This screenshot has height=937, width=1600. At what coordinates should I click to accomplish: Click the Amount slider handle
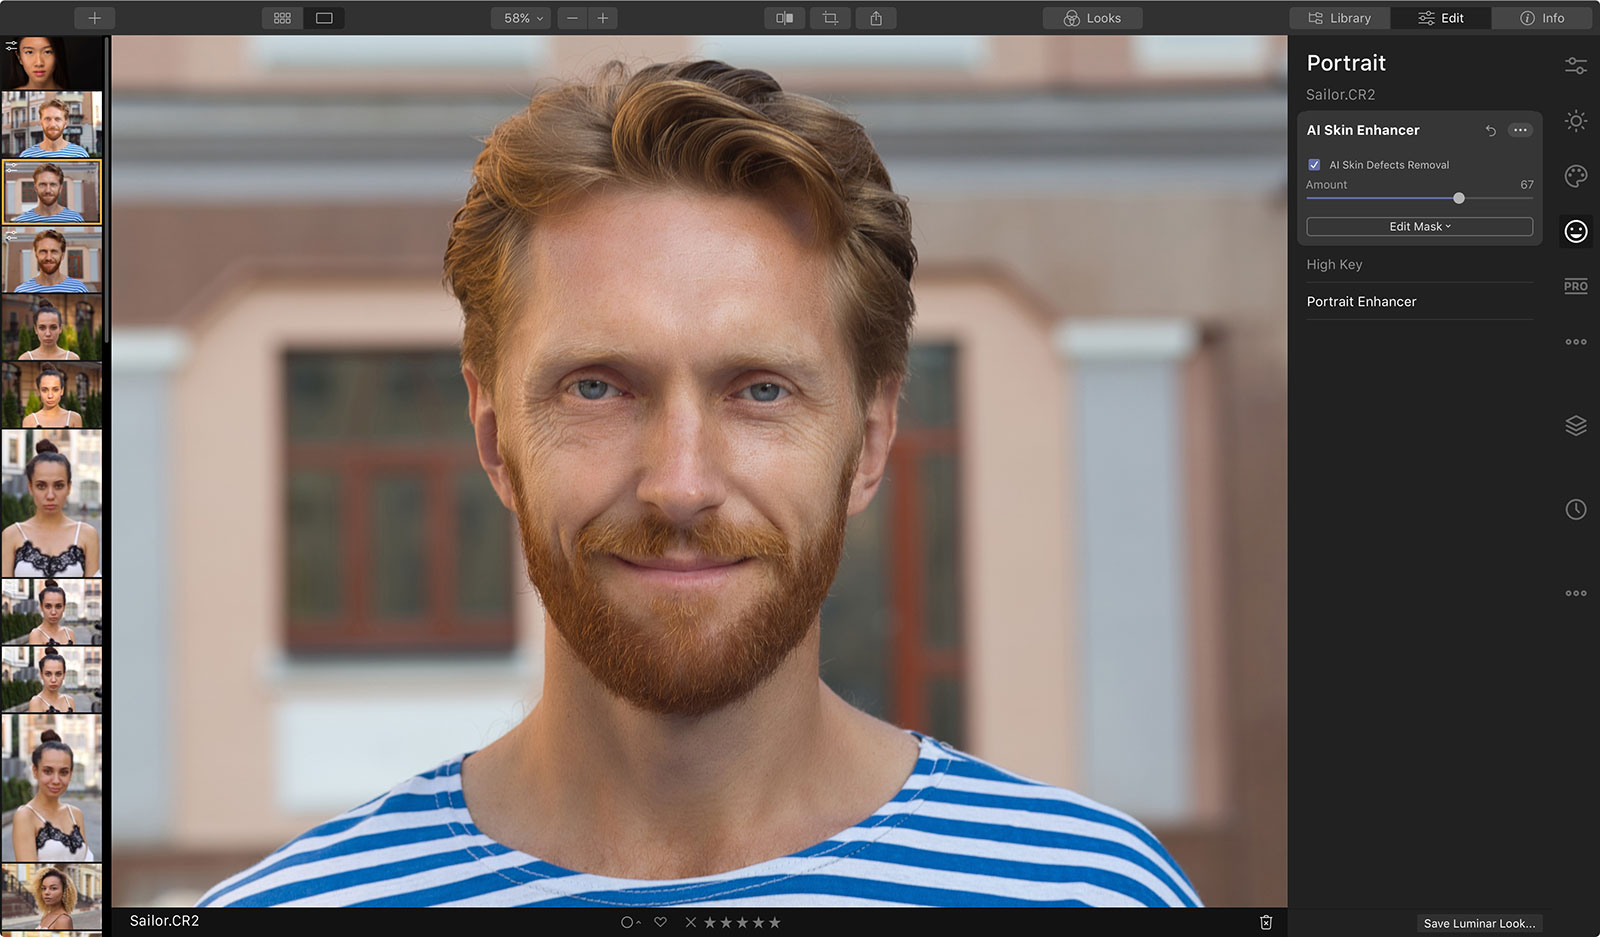point(1459,198)
